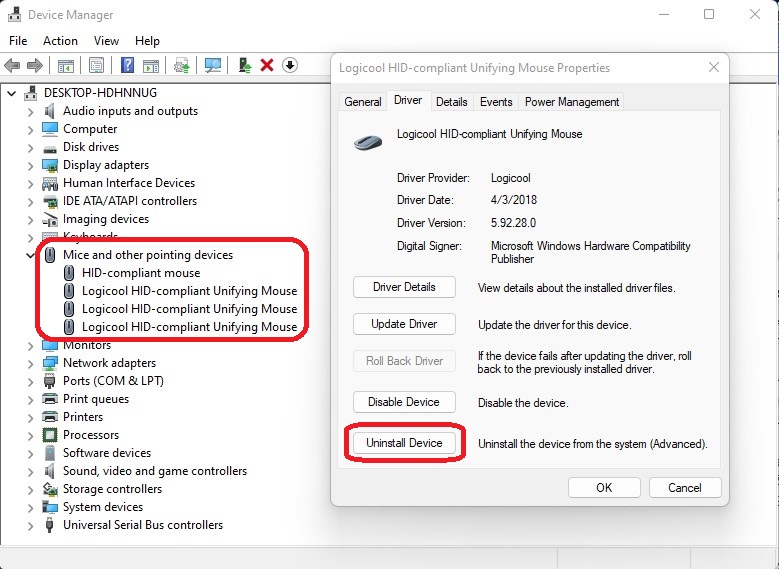Click the Computer category monitor icon
779x569 pixels.
click(x=50, y=129)
